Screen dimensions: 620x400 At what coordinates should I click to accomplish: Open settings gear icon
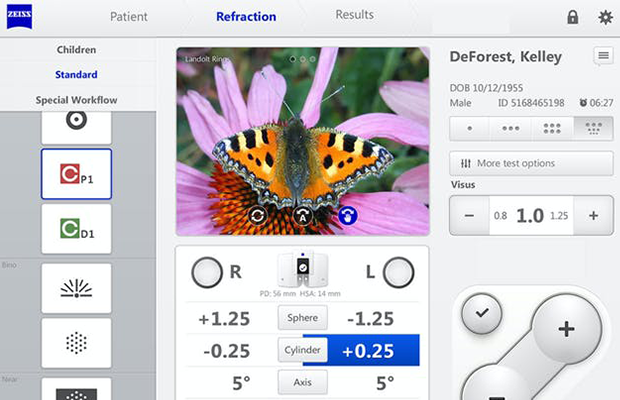605,17
